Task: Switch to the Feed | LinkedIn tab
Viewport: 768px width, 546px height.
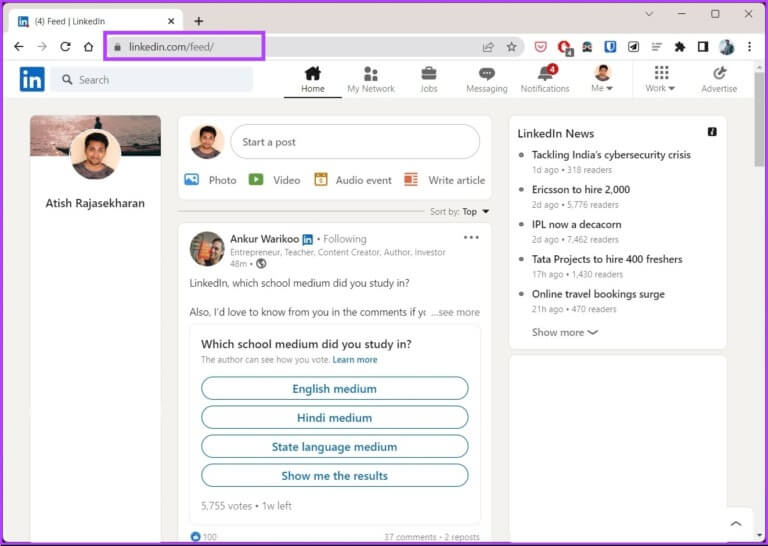Action: [96, 21]
